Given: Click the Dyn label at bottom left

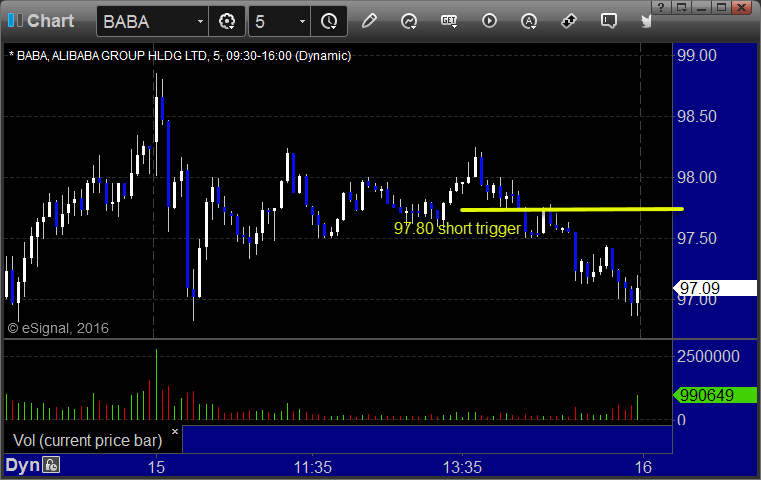Looking at the screenshot, I should [22, 465].
